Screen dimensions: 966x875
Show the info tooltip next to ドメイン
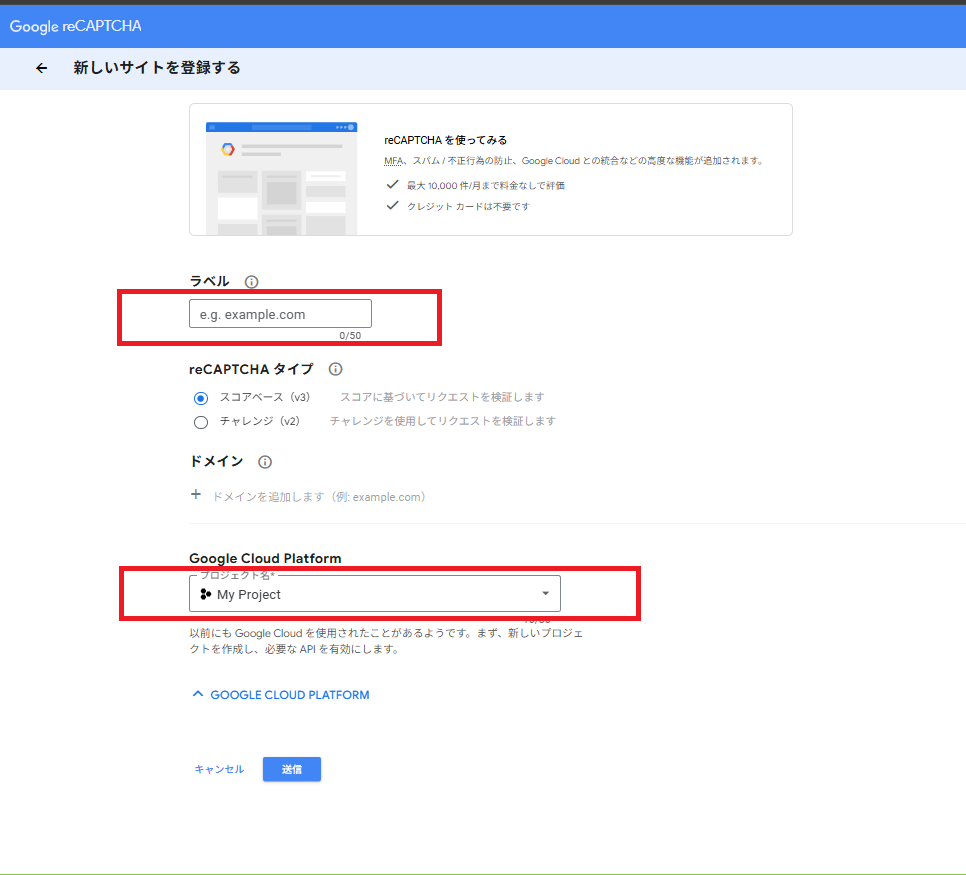pos(265,462)
